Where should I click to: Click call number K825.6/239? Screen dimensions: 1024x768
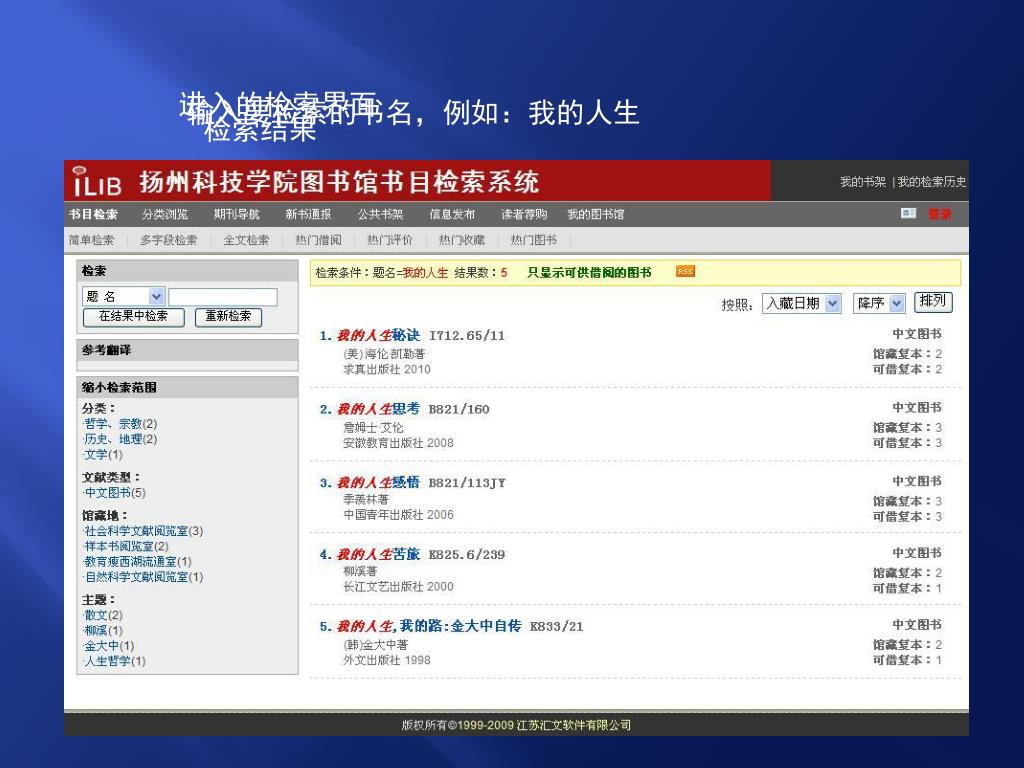click(x=467, y=555)
